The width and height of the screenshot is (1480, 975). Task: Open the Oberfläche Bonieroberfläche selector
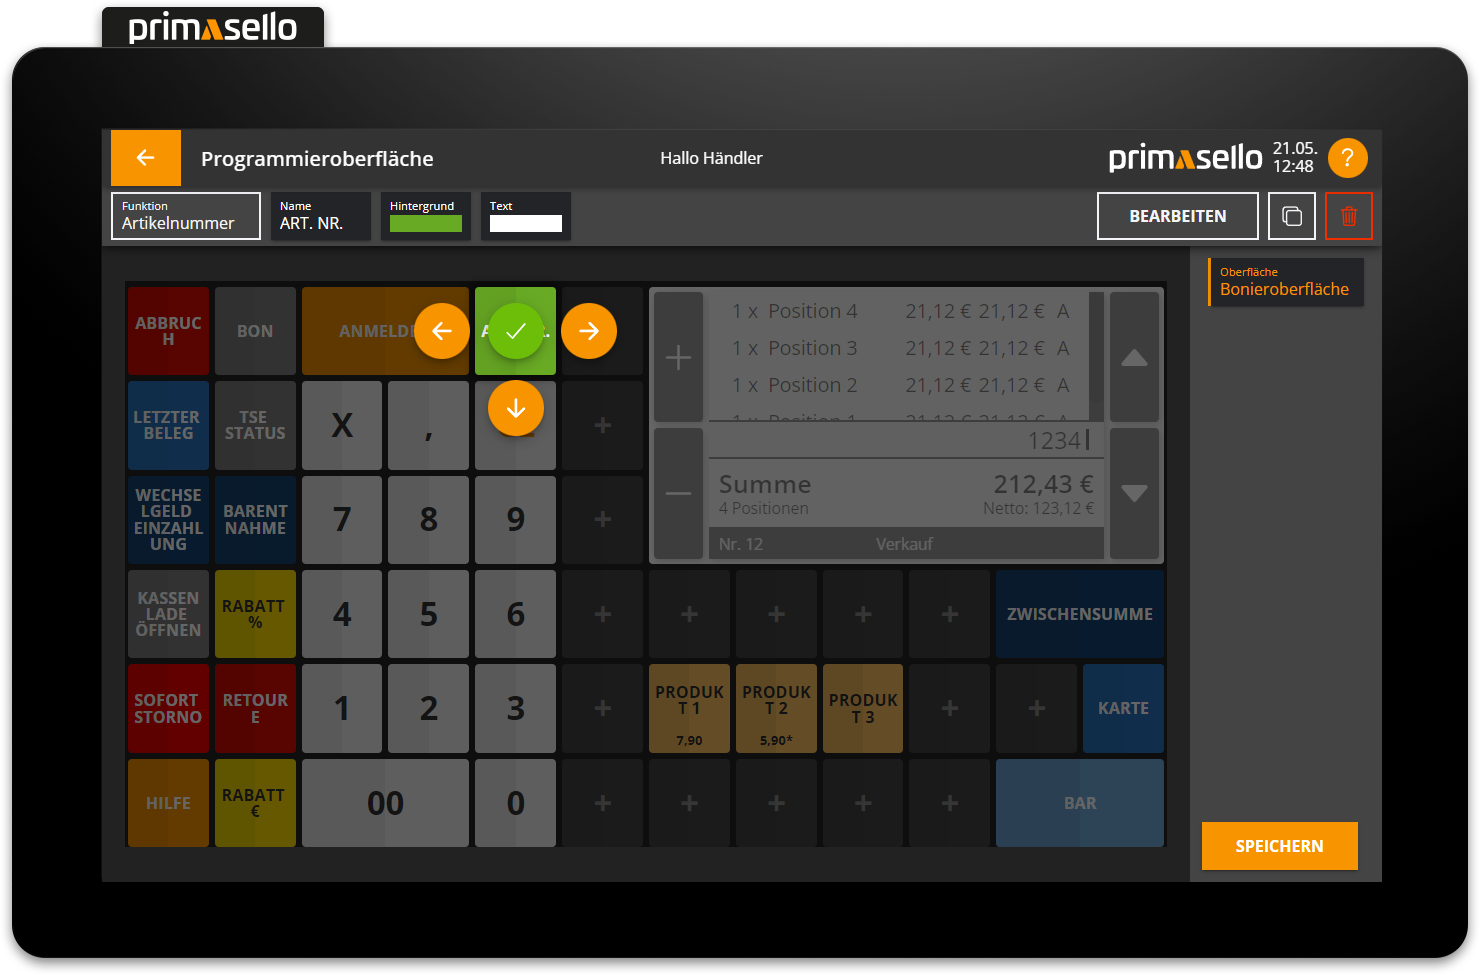(1285, 282)
